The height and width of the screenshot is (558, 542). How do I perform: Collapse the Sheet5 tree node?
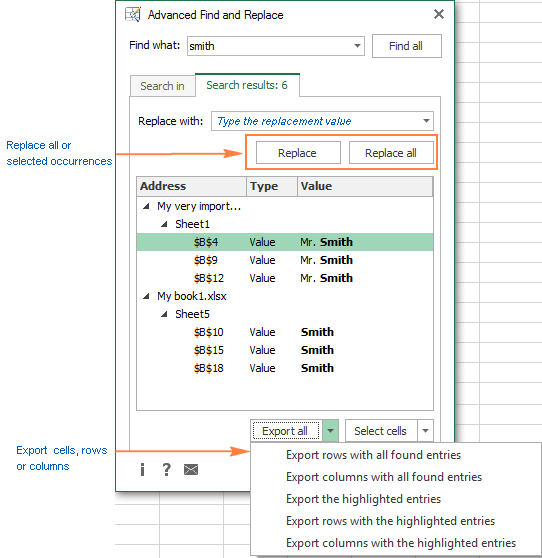tap(164, 314)
